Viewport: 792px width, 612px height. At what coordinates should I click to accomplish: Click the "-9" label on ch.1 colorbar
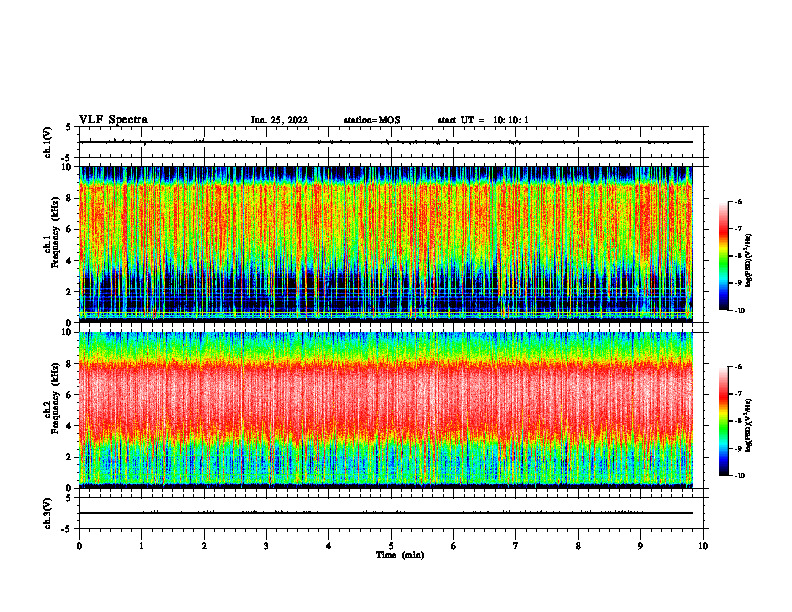738,283
